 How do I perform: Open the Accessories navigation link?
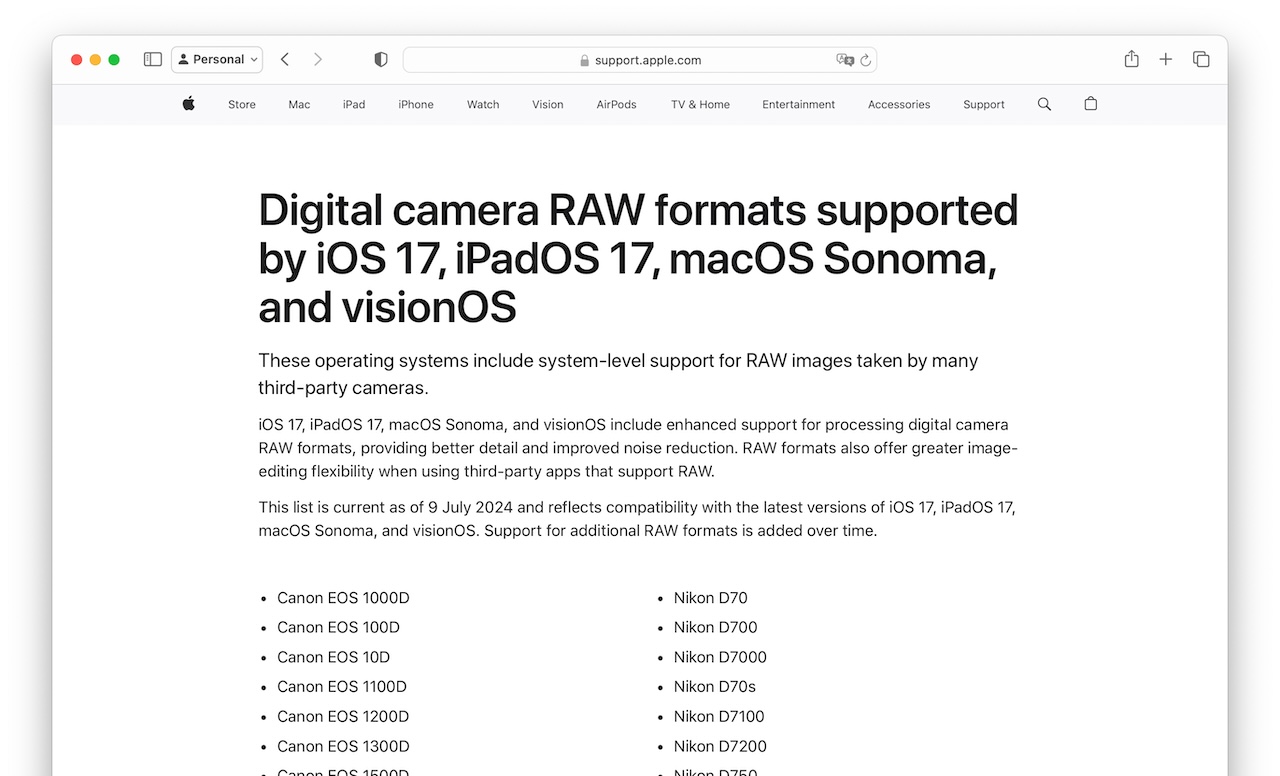(899, 104)
